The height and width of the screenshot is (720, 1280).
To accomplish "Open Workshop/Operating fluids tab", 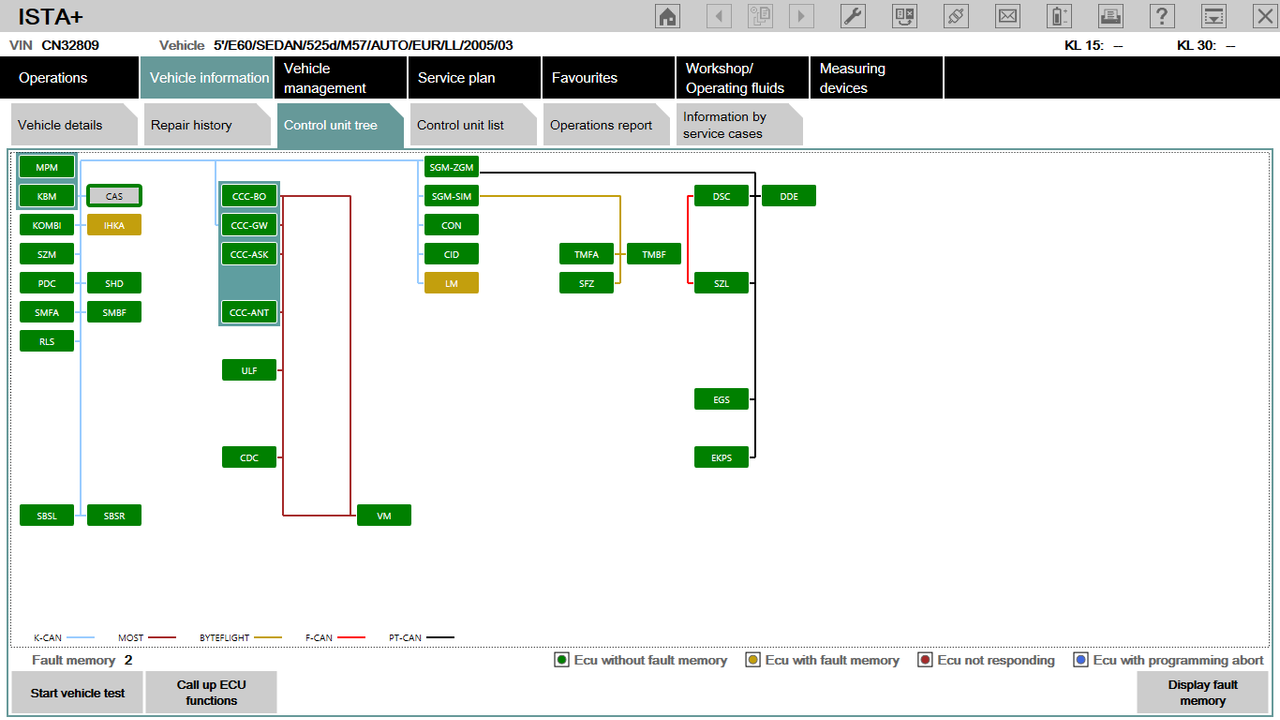I will (x=743, y=78).
